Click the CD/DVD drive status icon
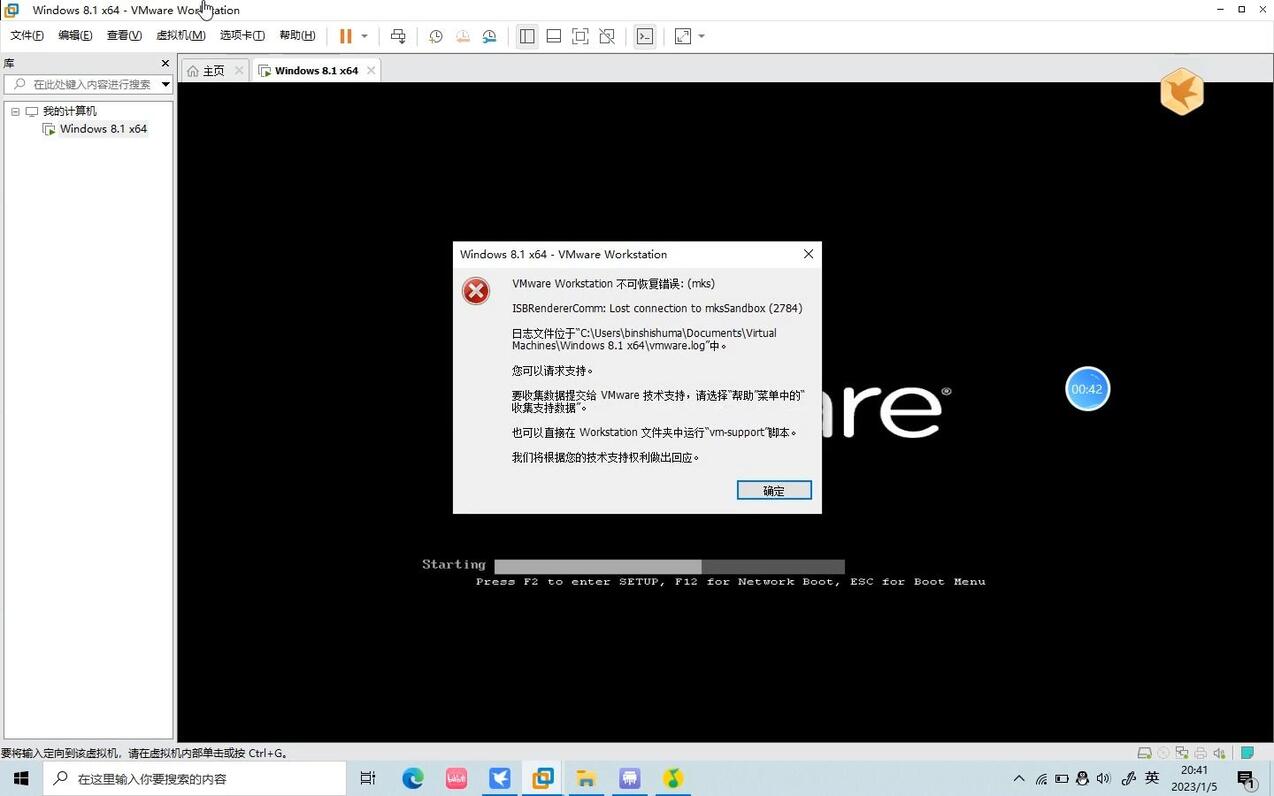Image resolution: width=1274 pixels, height=796 pixels. [x=1163, y=753]
